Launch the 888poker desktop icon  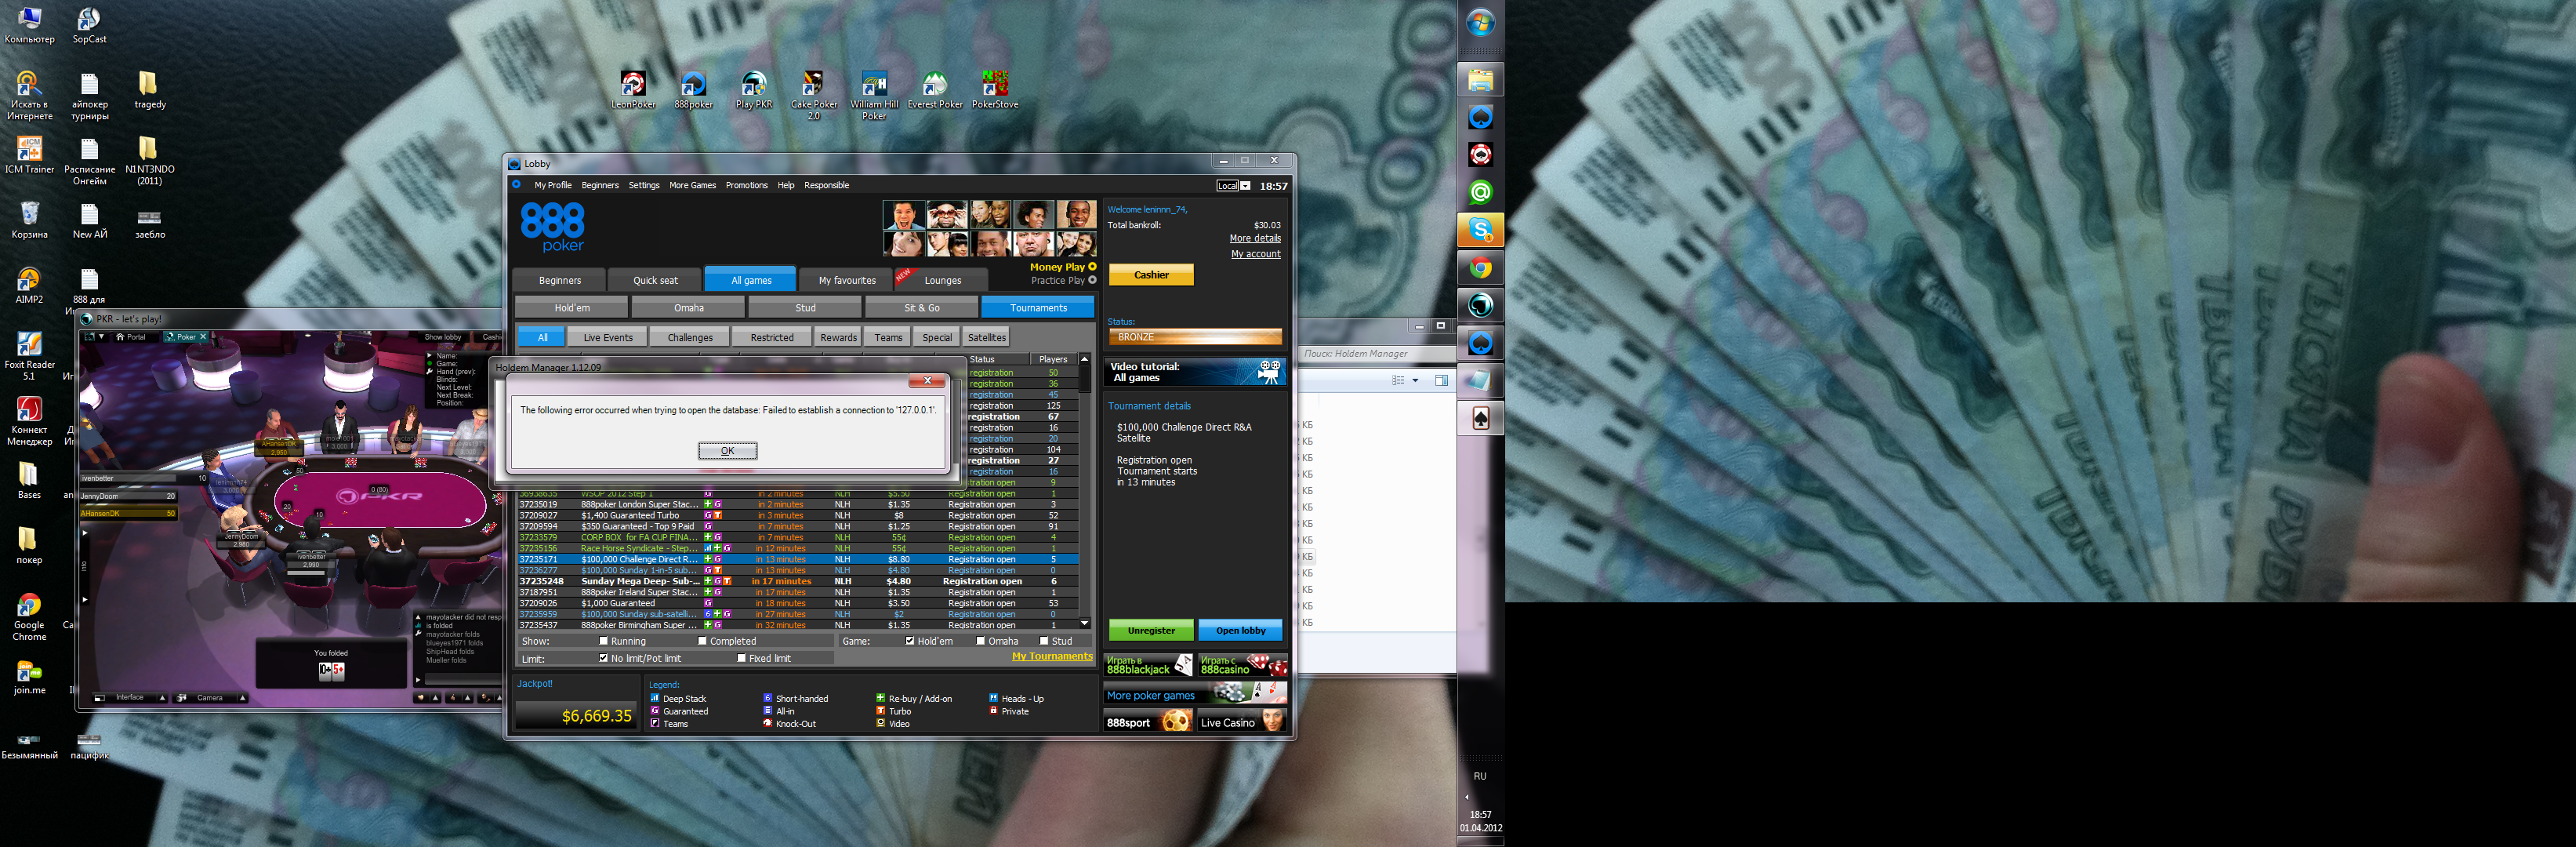point(693,85)
